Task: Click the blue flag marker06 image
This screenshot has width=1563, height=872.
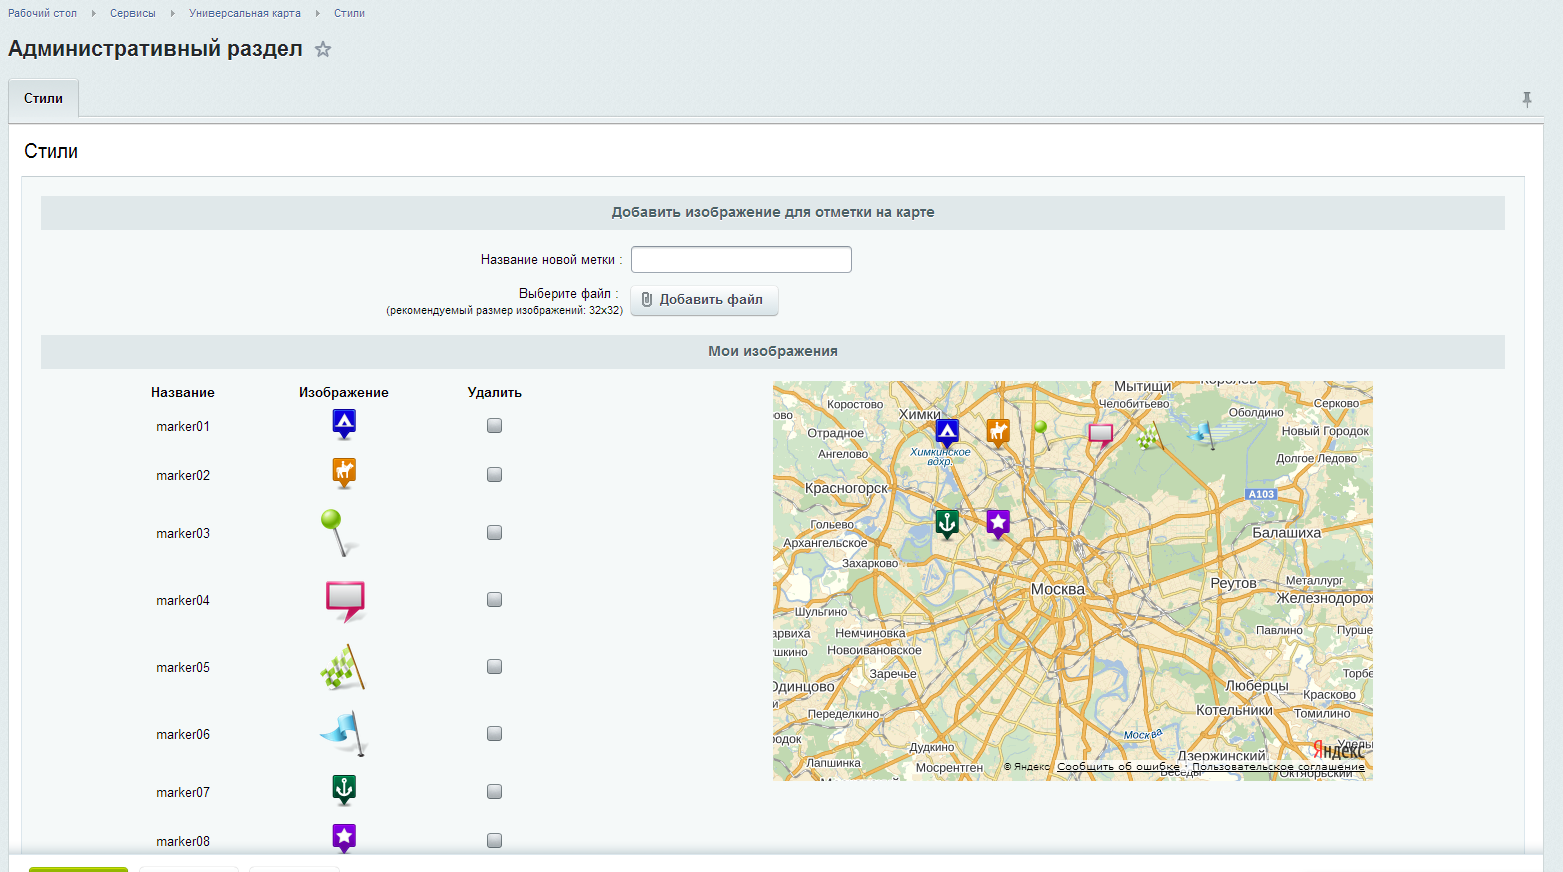Action: coord(343,734)
